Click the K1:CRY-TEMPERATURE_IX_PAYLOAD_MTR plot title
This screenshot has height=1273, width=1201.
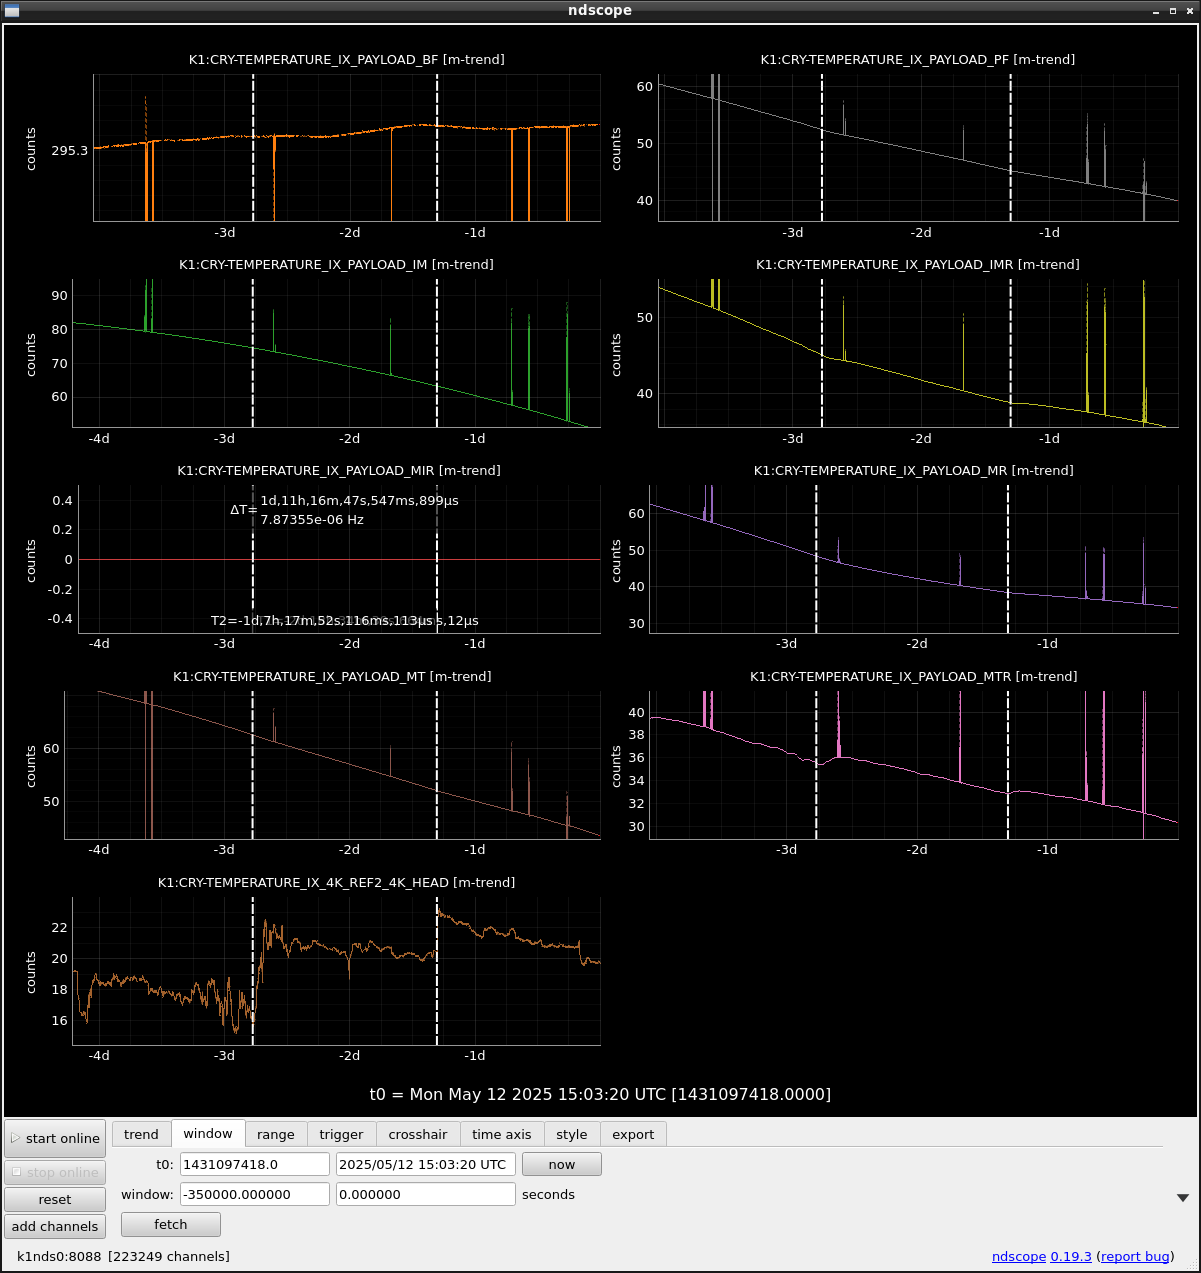click(914, 677)
